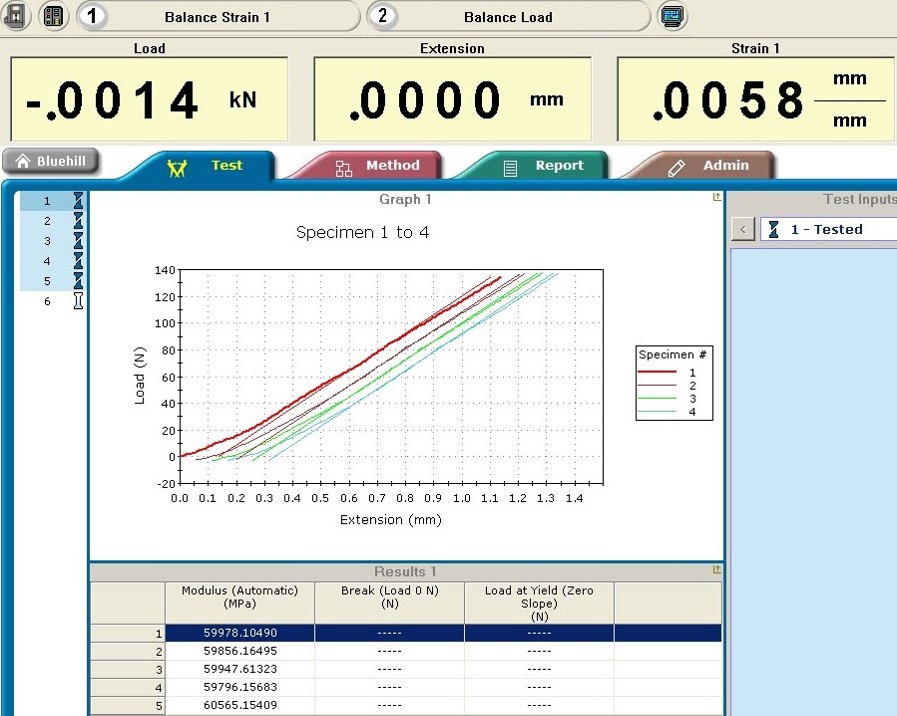Open the Admin tab
Screen dimensions: 897x716
click(711, 166)
